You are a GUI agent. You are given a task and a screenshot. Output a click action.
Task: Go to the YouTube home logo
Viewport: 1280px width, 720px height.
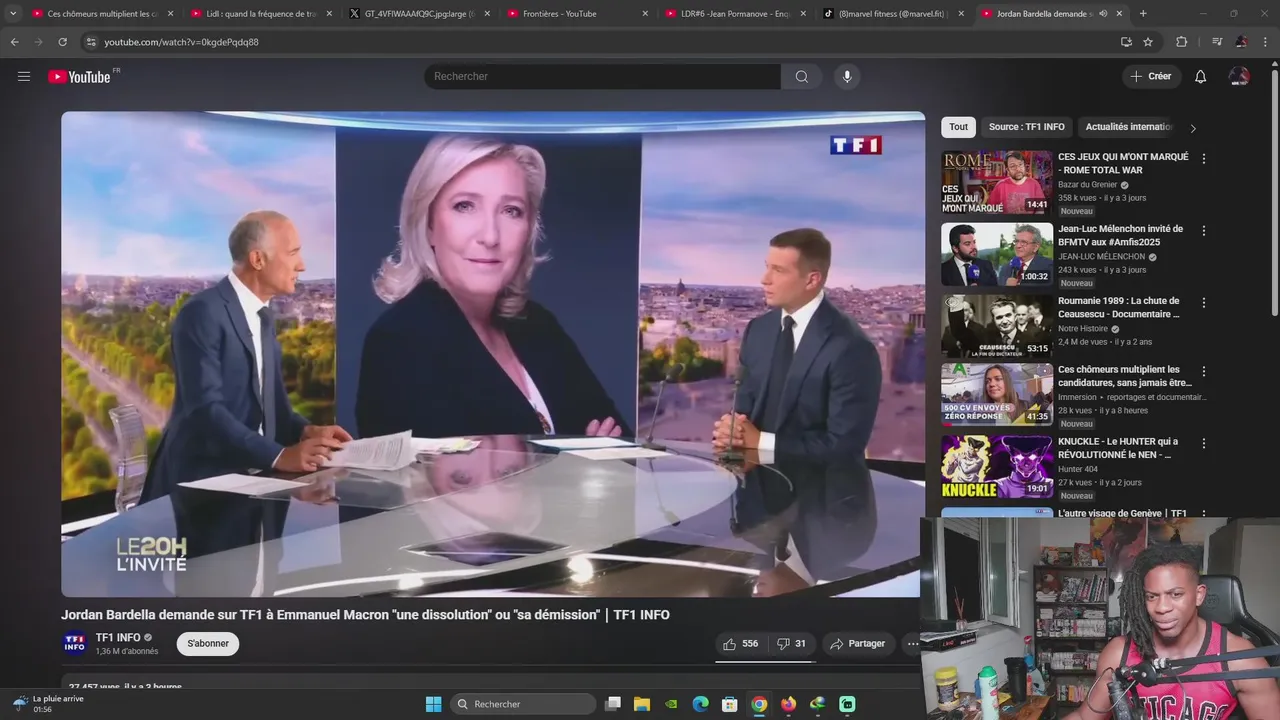click(79, 77)
